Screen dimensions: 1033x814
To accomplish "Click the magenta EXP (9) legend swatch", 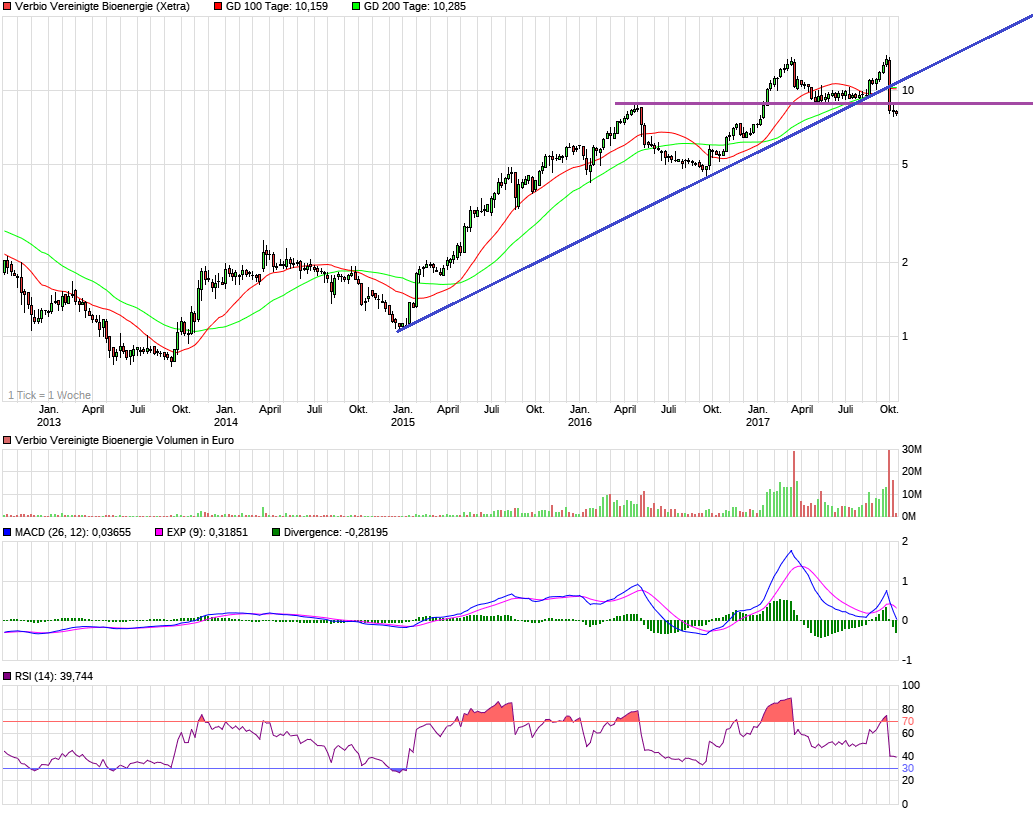I will click(159, 532).
